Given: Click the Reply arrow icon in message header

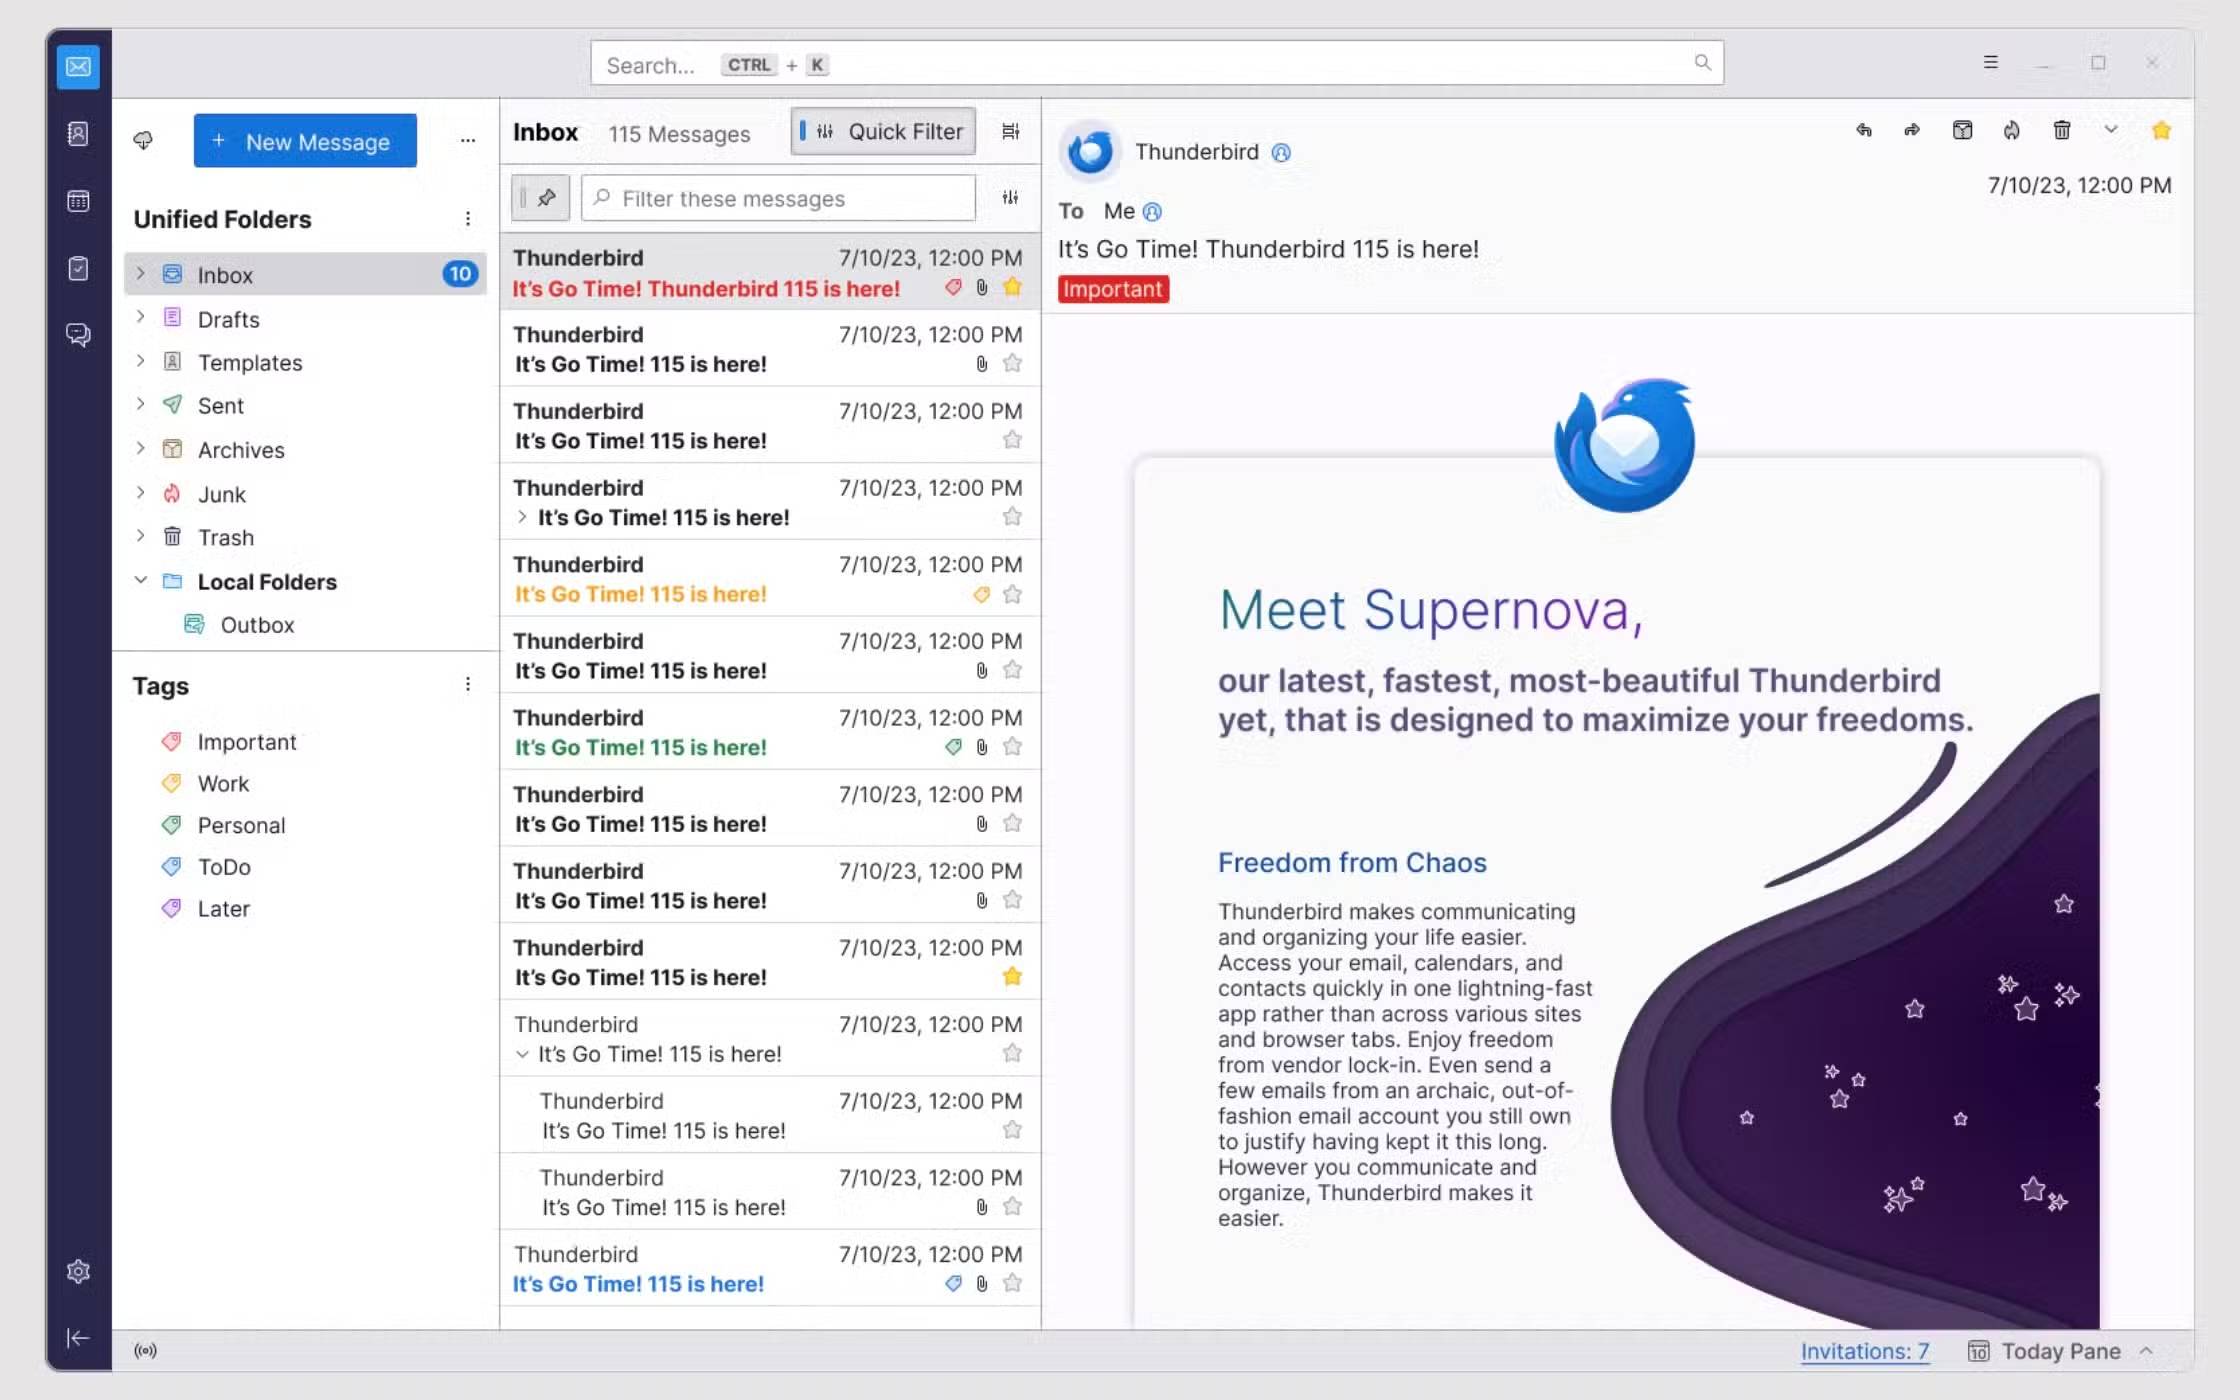Looking at the screenshot, I should pos(1863,130).
